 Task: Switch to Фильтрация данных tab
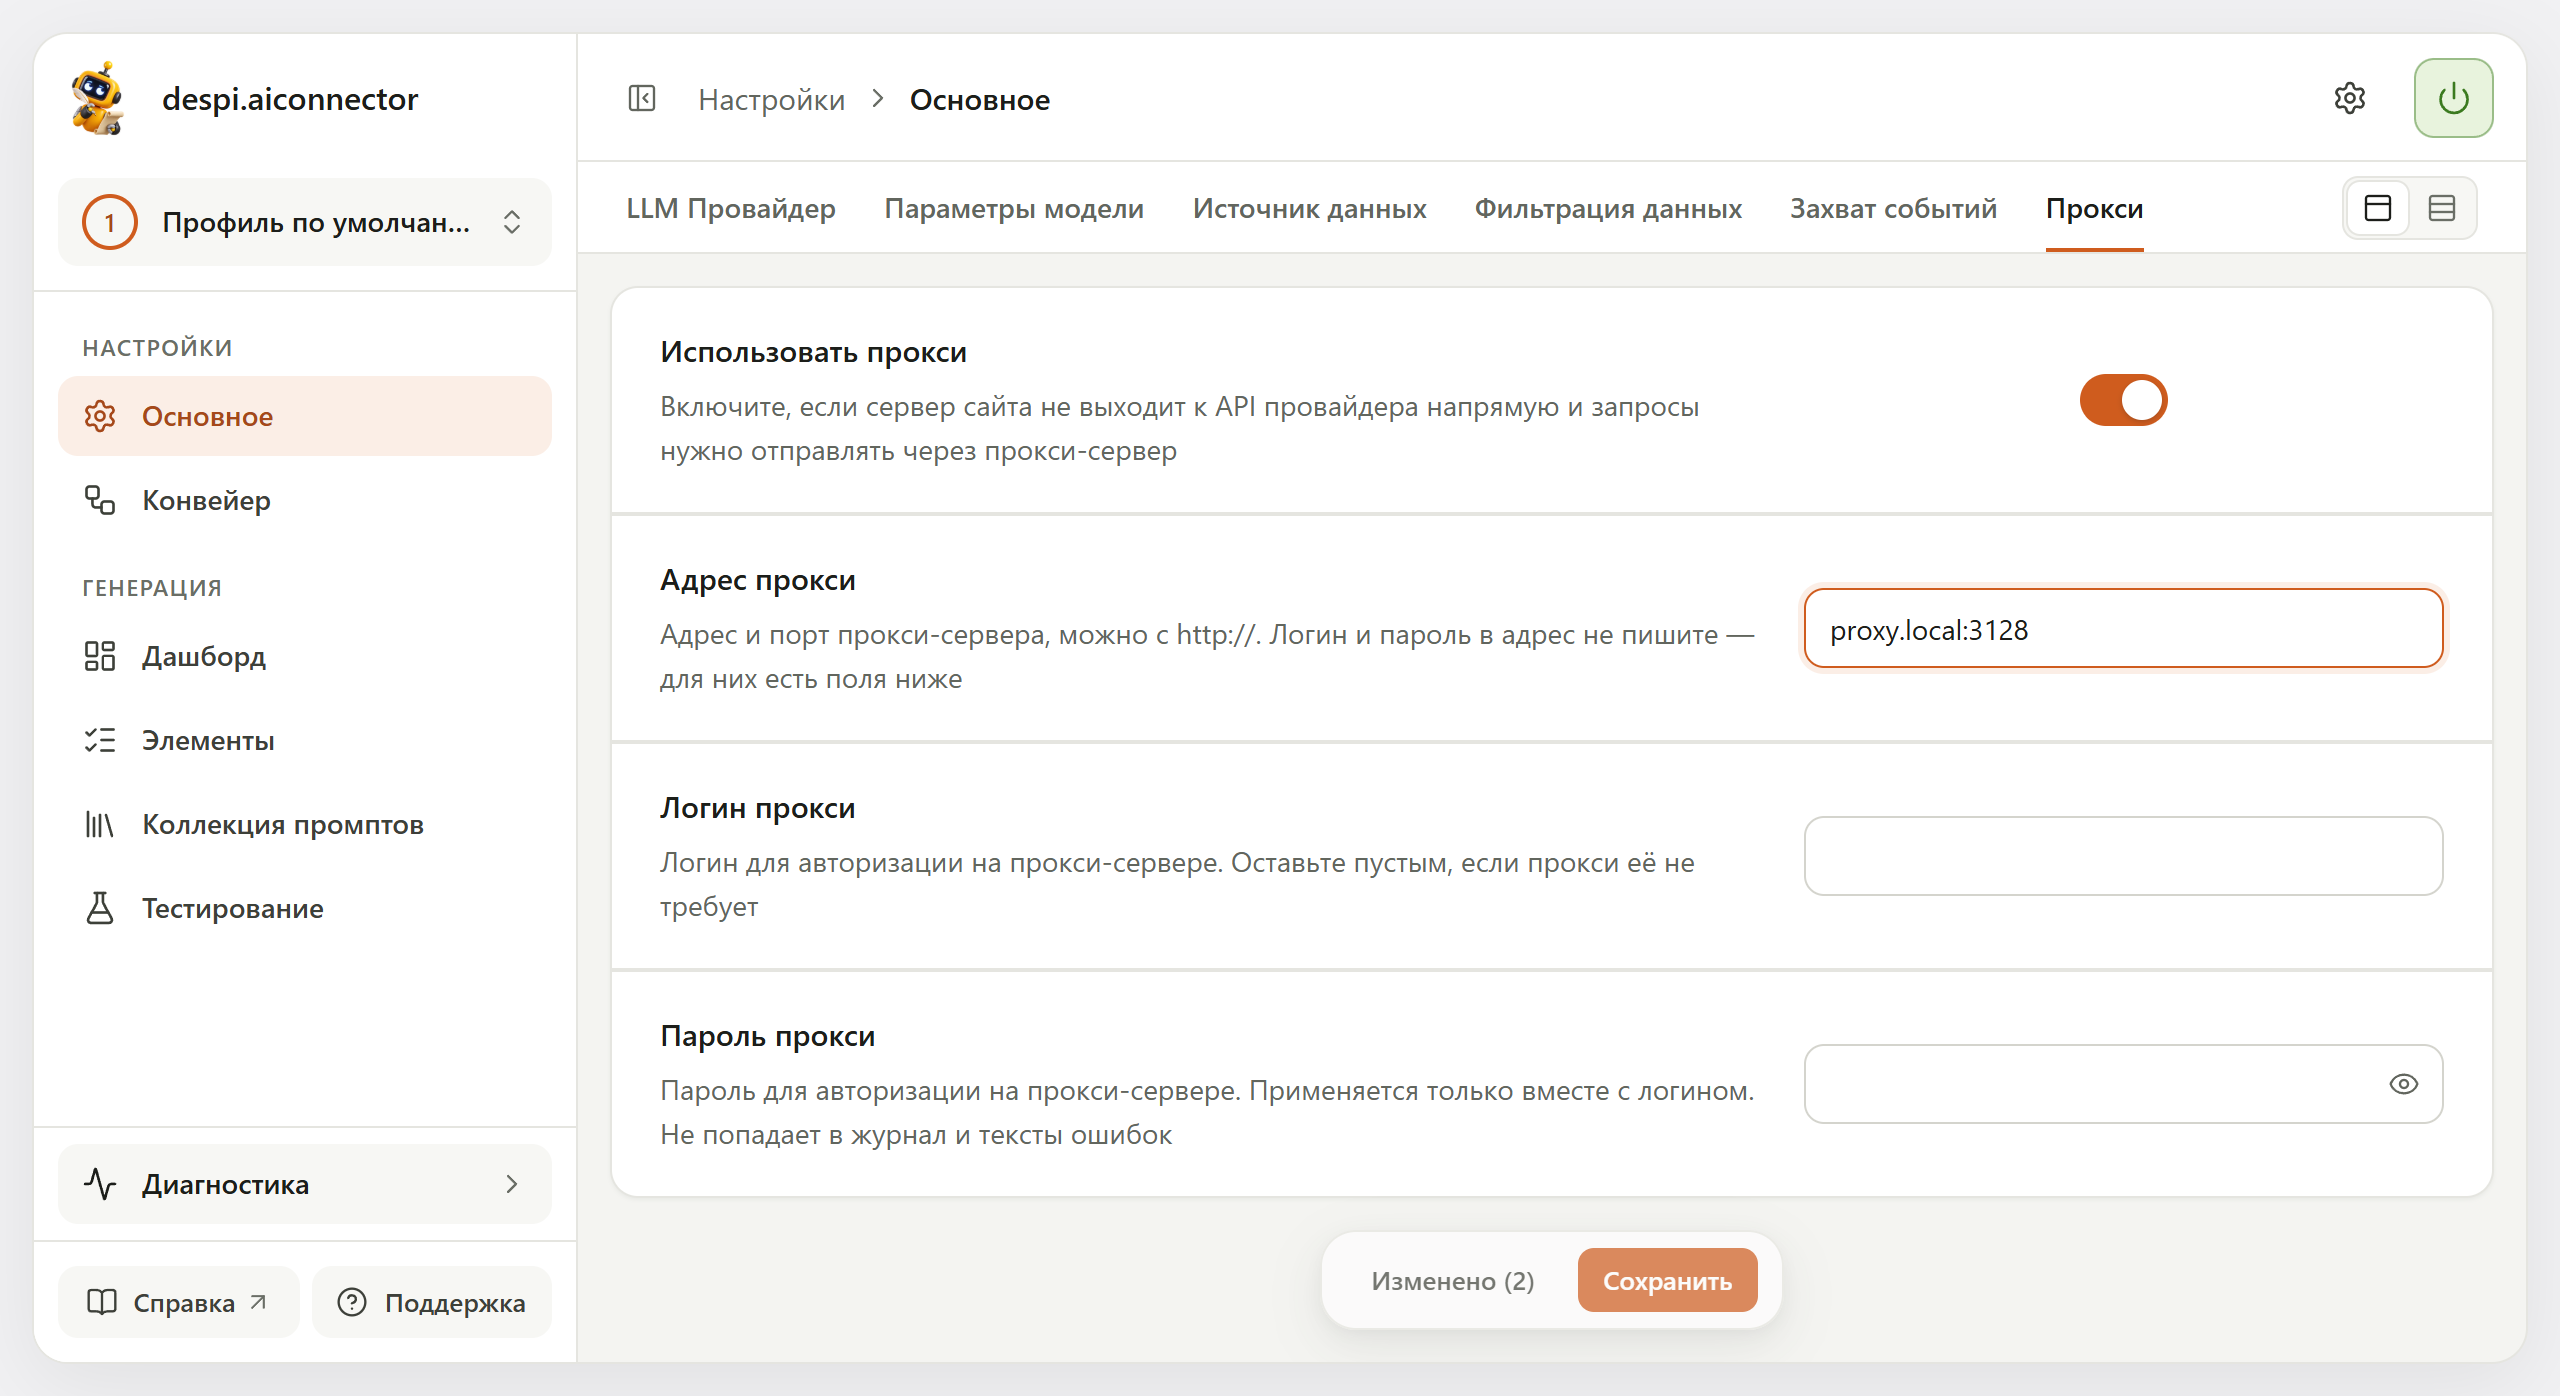click(x=1608, y=208)
